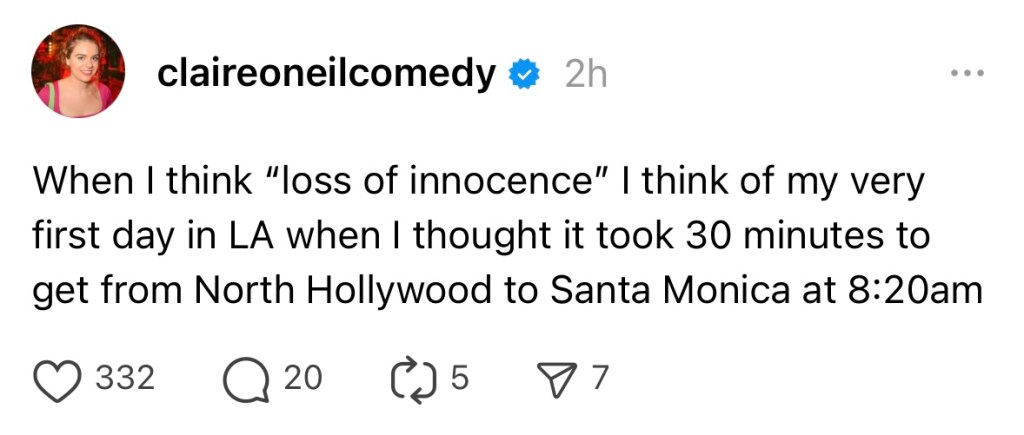Click the 2h timestamp
The height and width of the screenshot is (435, 1024).
[585, 74]
